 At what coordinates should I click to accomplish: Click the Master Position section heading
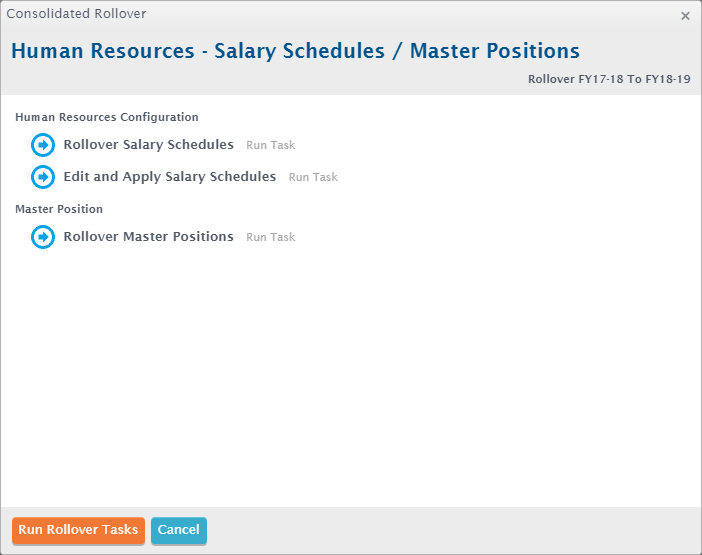coord(59,209)
